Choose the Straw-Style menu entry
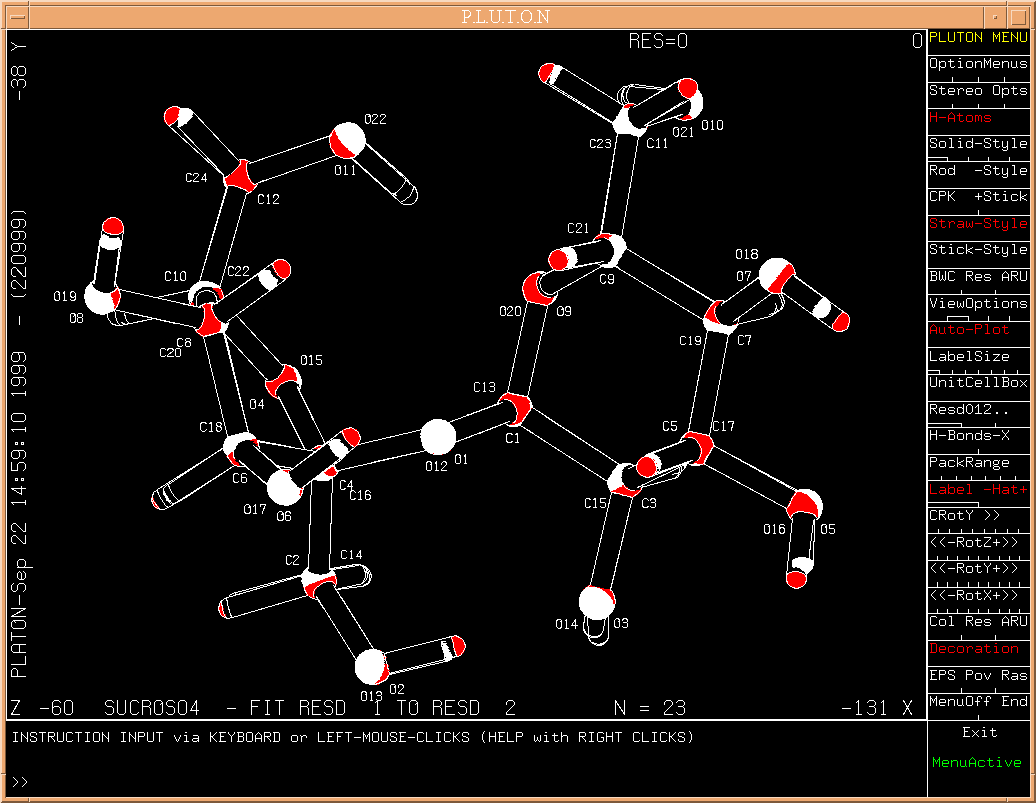Image resolution: width=1036 pixels, height=803 pixels. 977,223
